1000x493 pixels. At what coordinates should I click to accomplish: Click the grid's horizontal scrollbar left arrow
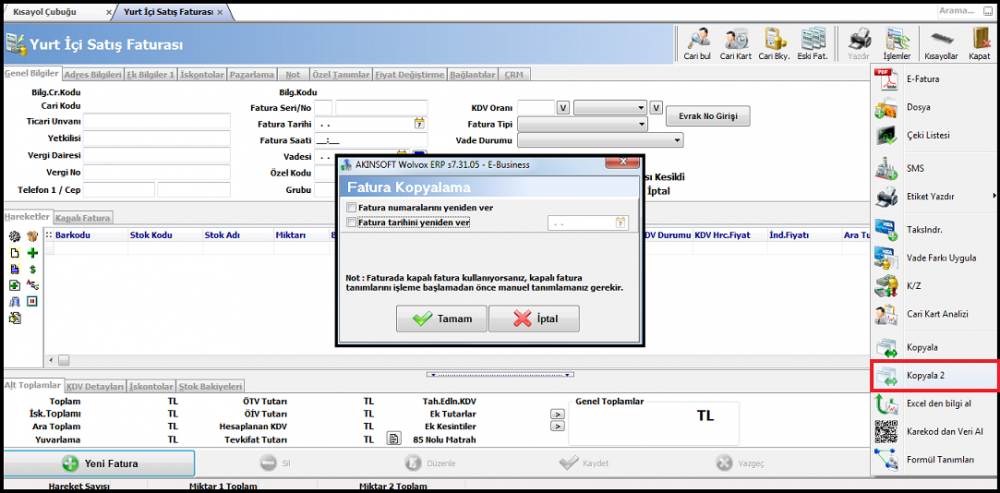click(x=52, y=360)
